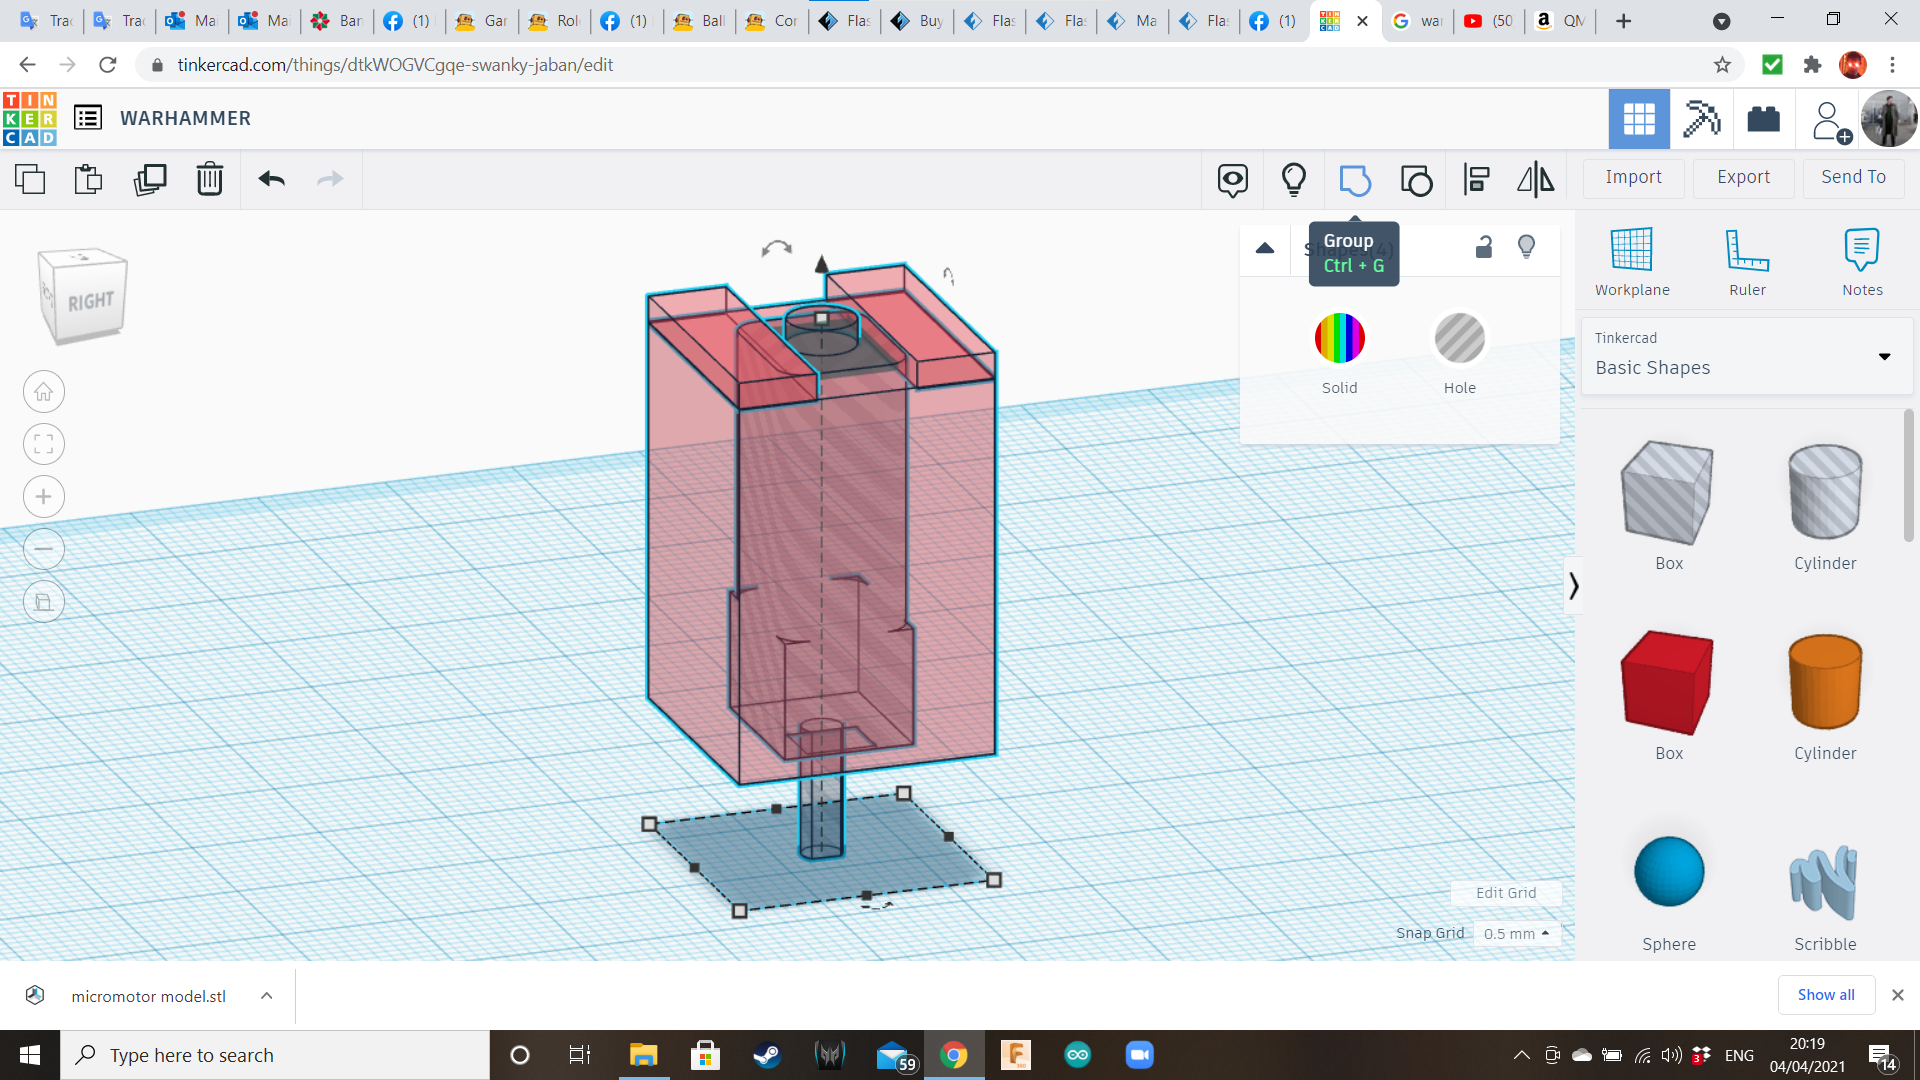Select the Align tool icon
The width and height of the screenshot is (1920, 1080).
click(1476, 180)
